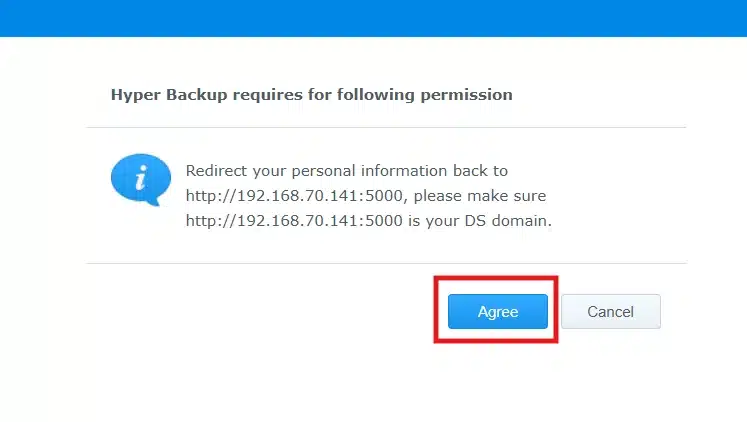
Task: Select the permission dialog heading text
Action: click(311, 95)
